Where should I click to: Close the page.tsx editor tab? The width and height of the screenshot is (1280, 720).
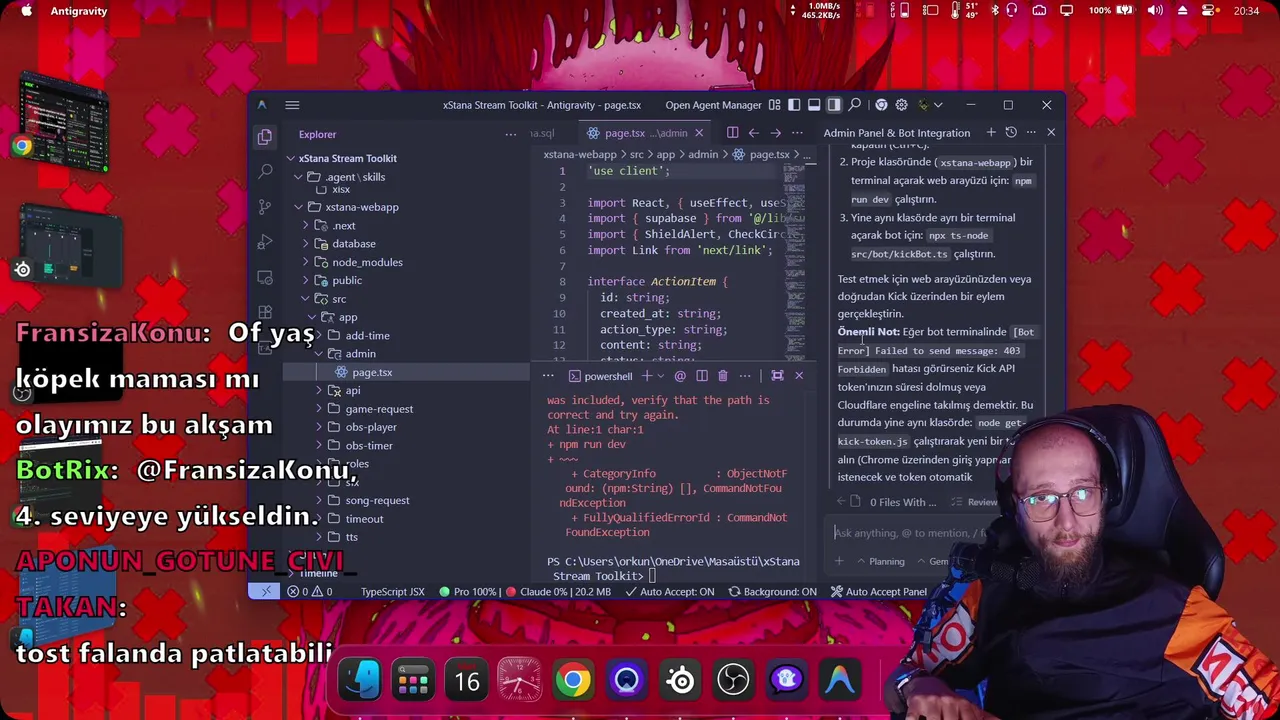(699, 133)
